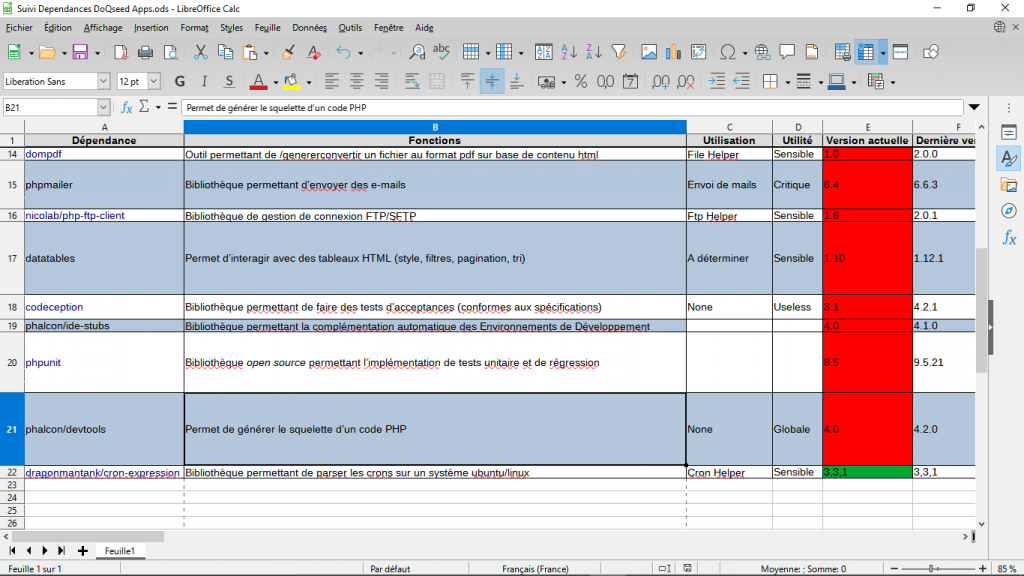Undo the last action
Screen dimensions: 1024x576
point(344,52)
